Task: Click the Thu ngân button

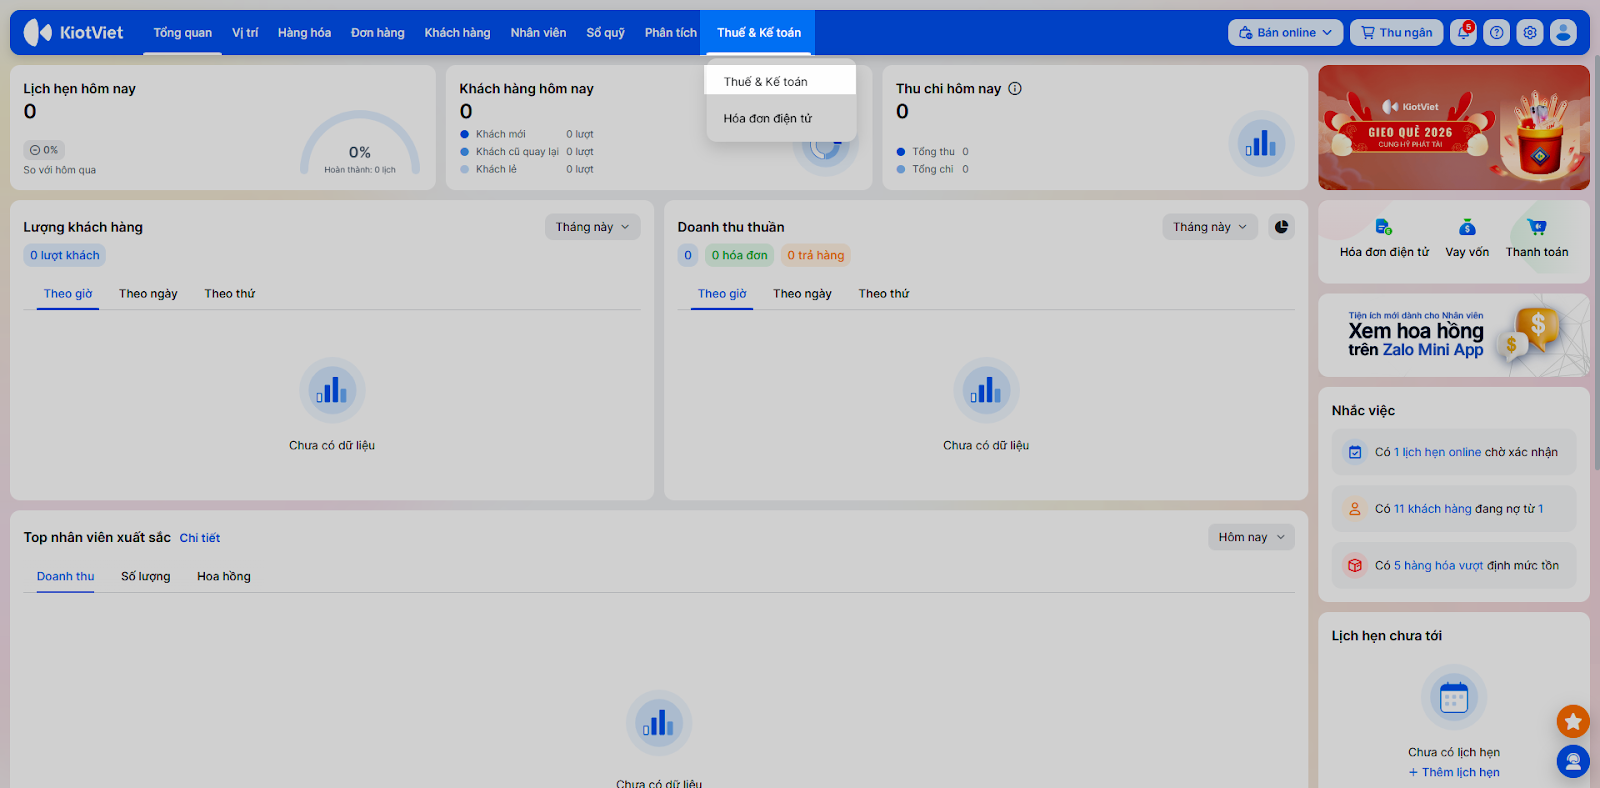Action: coord(1397,33)
